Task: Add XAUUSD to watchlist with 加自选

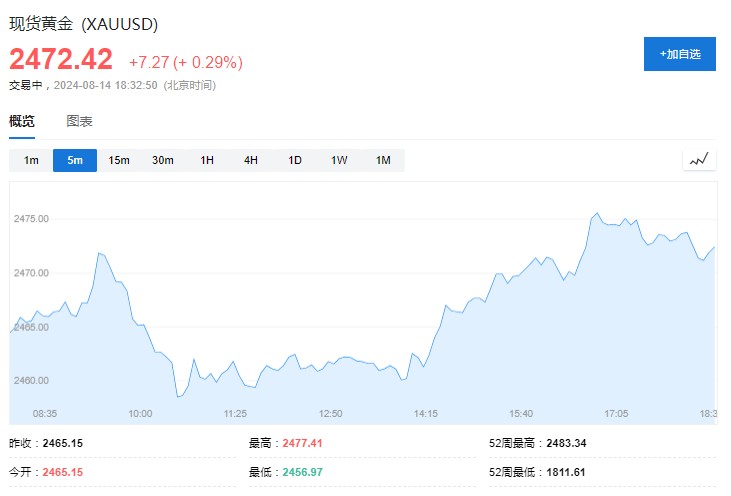Action: [x=679, y=54]
